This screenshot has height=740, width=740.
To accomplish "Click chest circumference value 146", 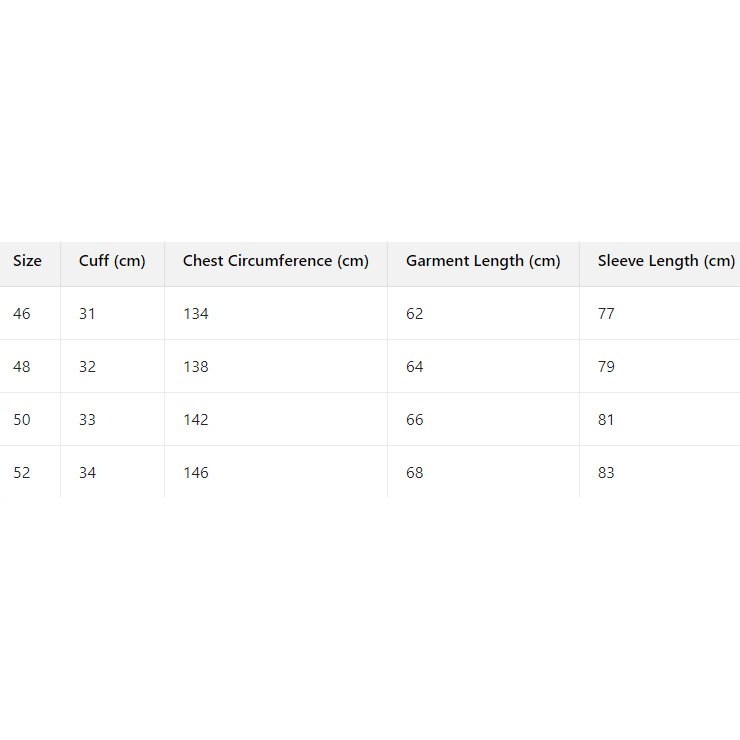I will pyautogui.click(x=196, y=473).
